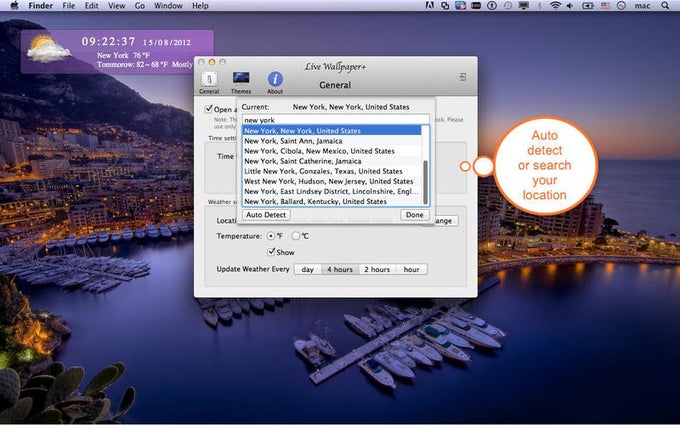Screen dimensions: 680x425
Task: Open the Window menu
Action: point(168,6)
